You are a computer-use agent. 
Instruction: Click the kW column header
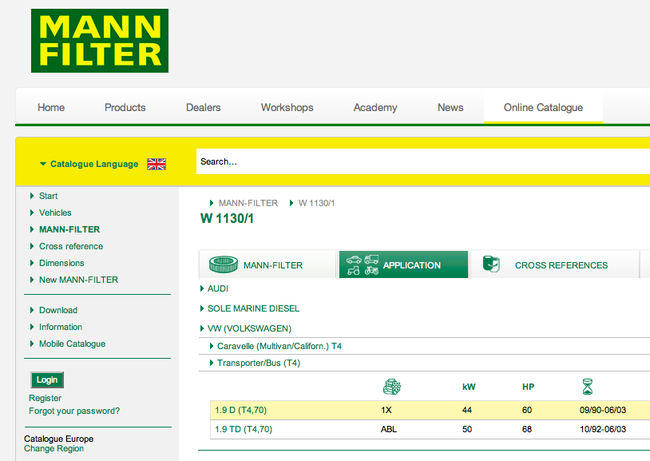pos(469,387)
